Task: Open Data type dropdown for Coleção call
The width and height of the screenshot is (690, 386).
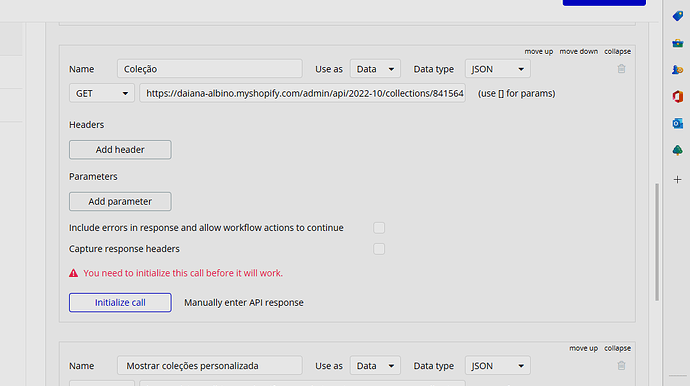Action: [498, 69]
